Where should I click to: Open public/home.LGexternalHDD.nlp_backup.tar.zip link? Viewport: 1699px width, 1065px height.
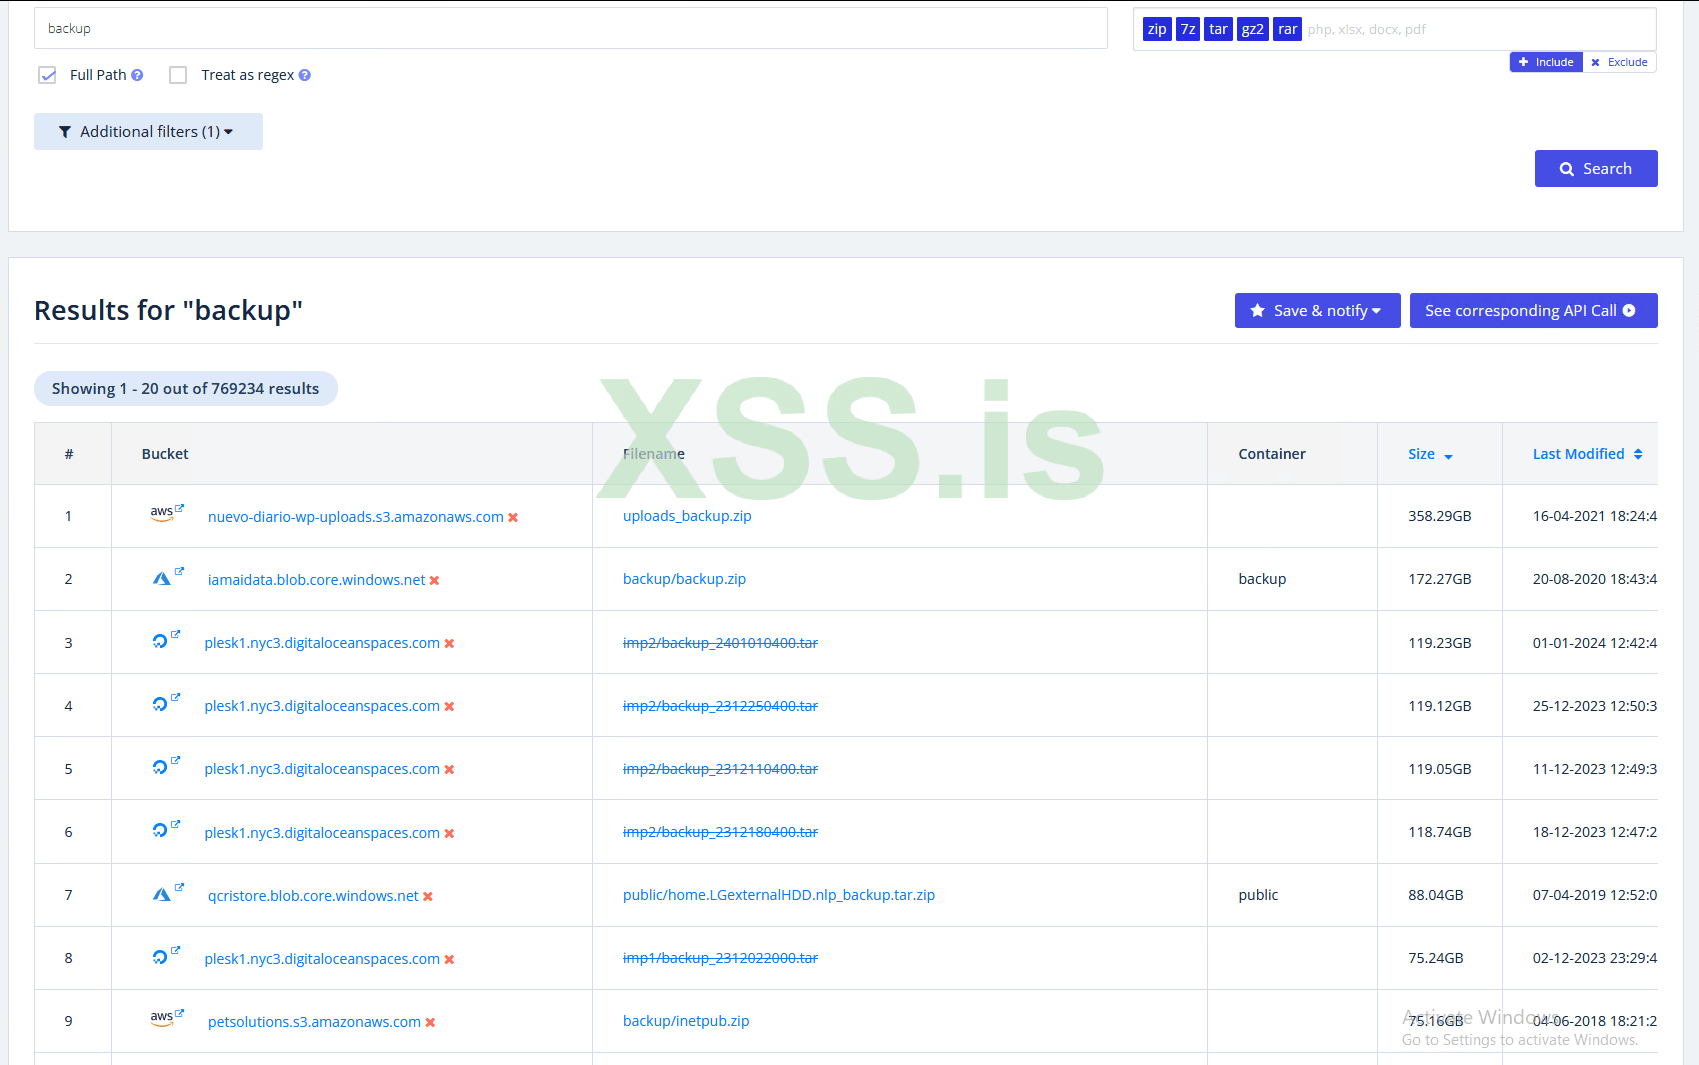(779, 895)
